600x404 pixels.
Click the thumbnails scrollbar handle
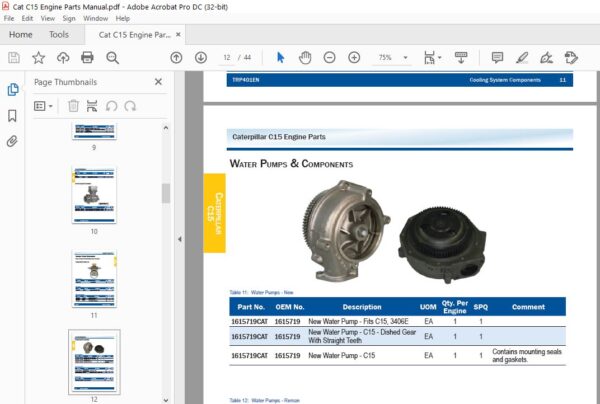[x=166, y=193]
